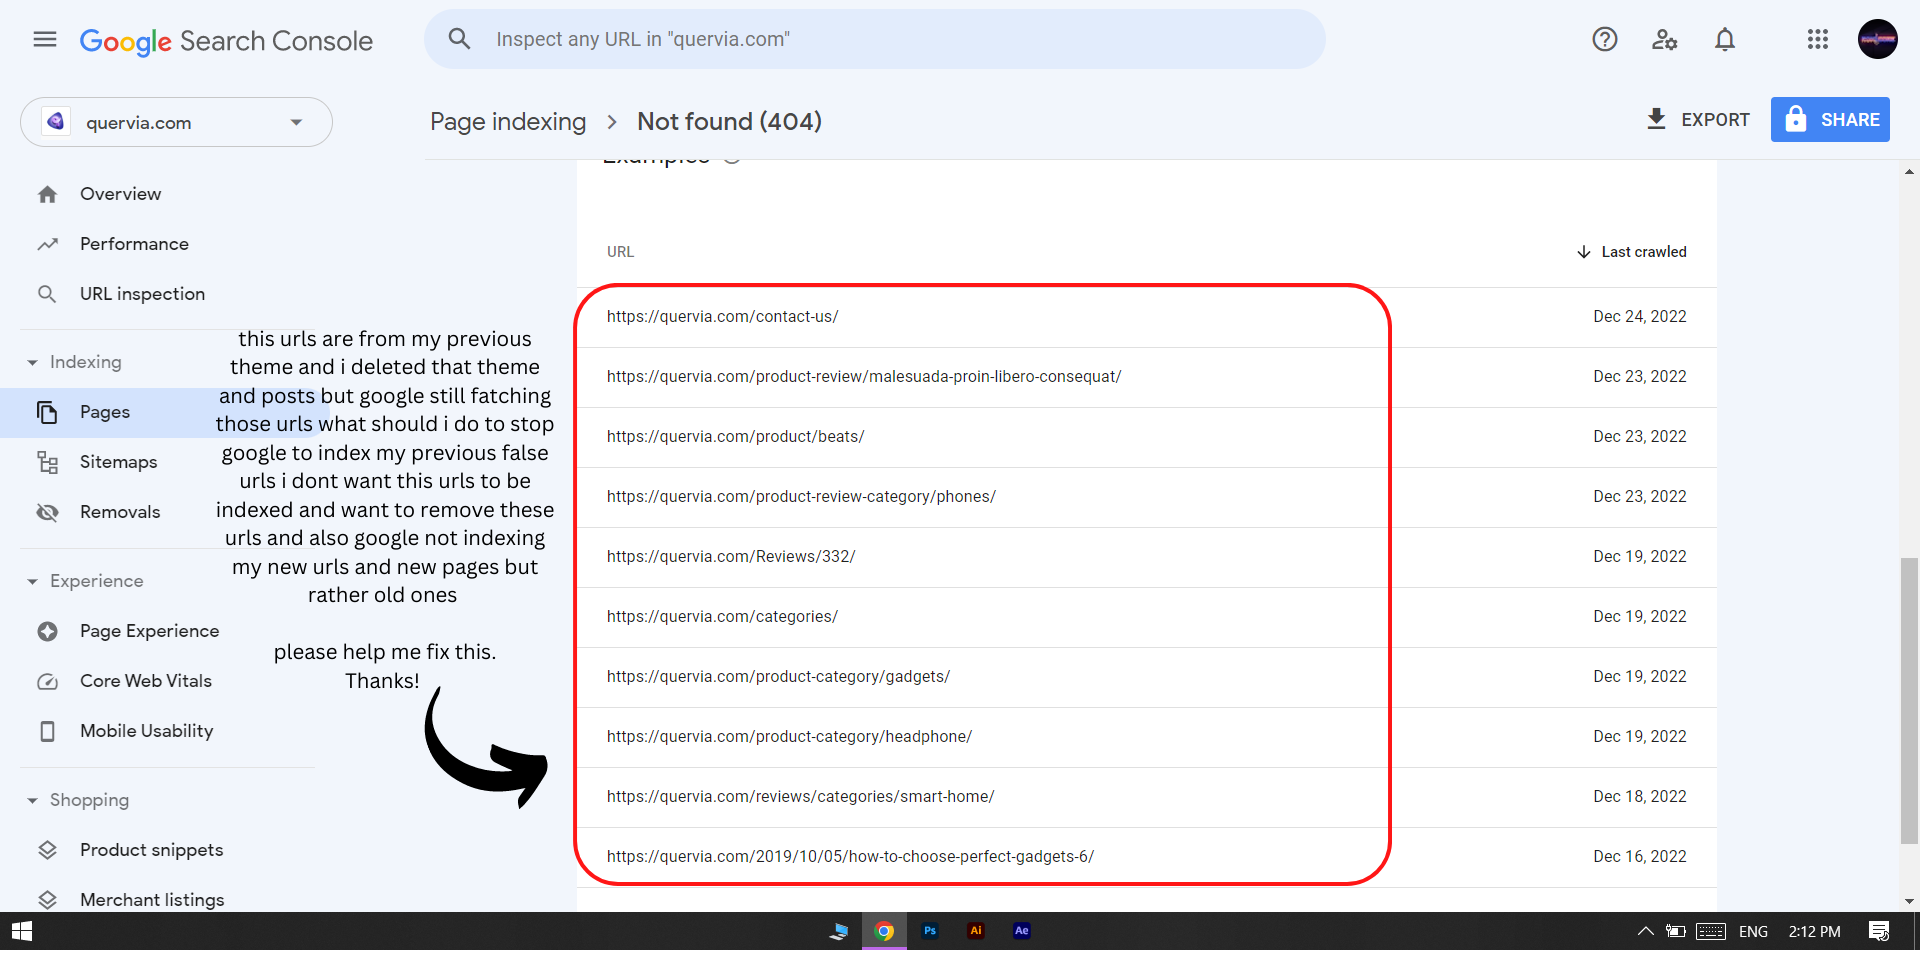The image size is (1920, 953).
Task: Open the Google account avatar
Action: (1878, 39)
